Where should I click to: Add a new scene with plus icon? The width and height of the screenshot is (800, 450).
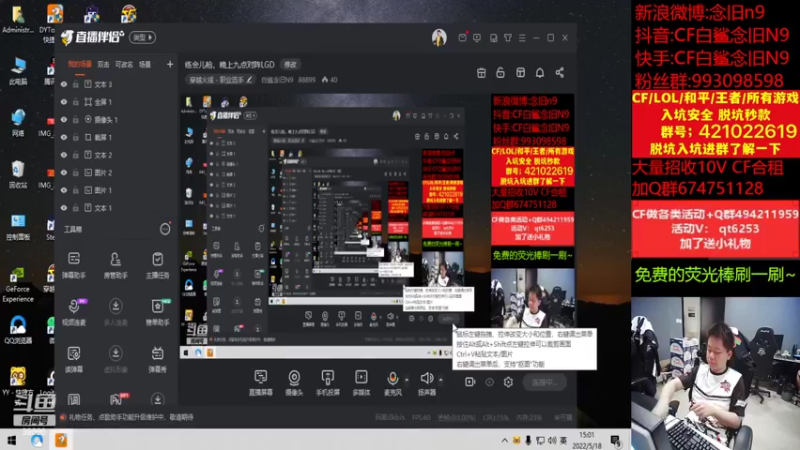click(x=170, y=64)
